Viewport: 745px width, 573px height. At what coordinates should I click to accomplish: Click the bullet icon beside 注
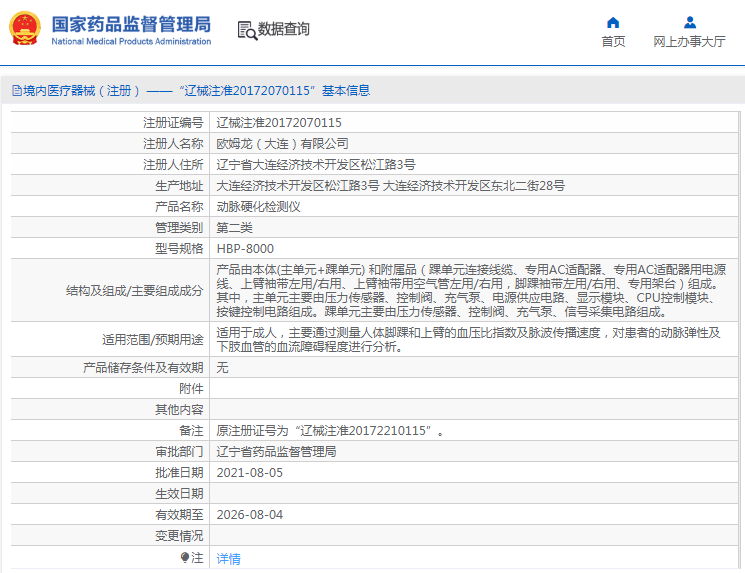(185, 557)
